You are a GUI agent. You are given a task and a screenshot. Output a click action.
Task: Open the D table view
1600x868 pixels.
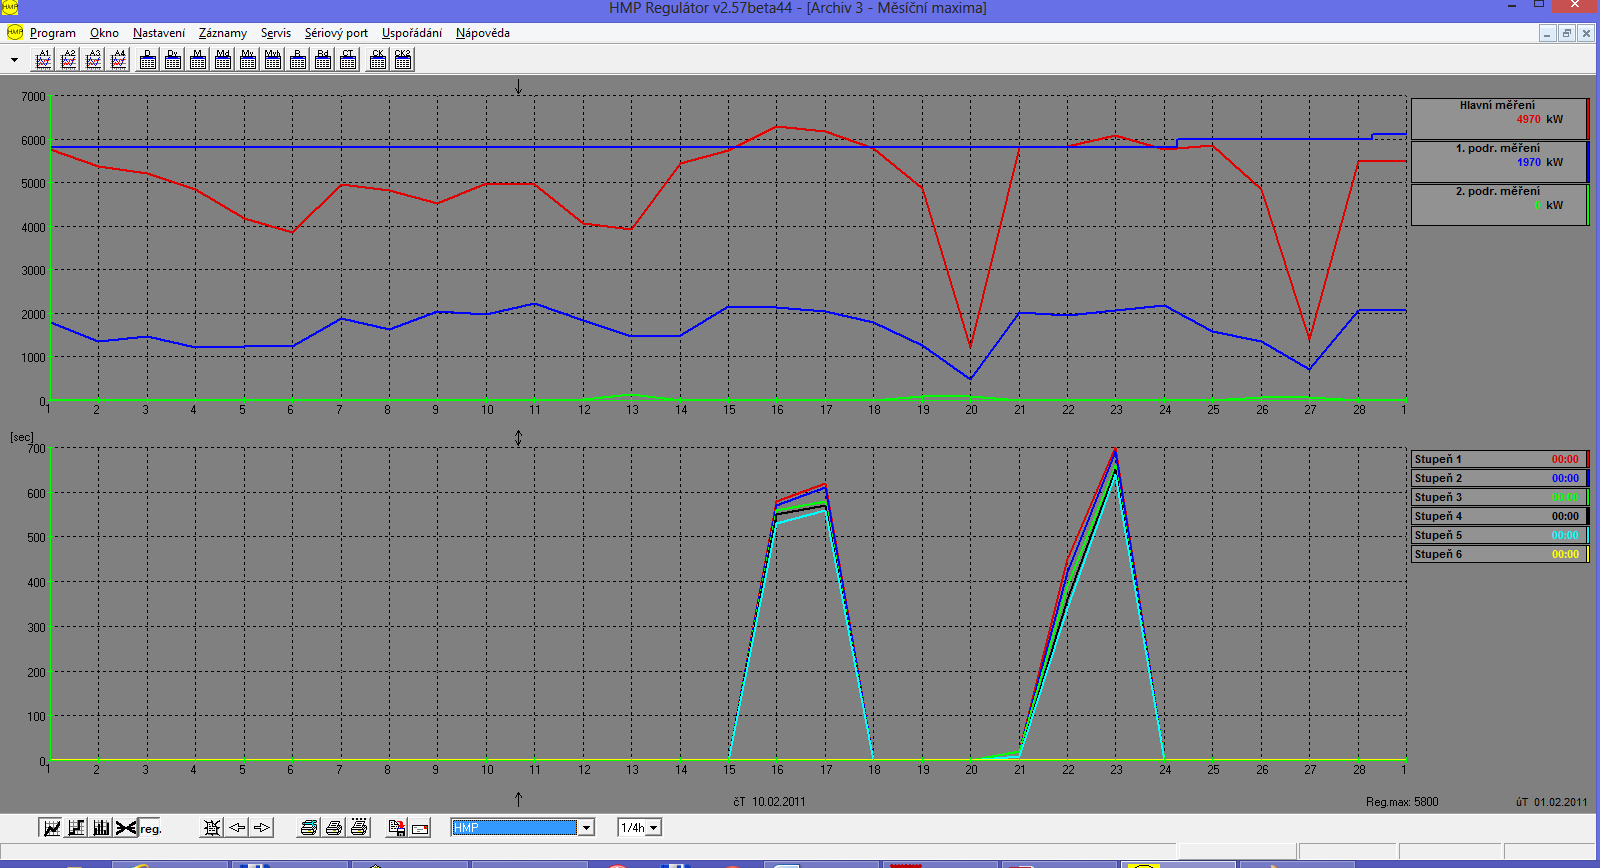pyautogui.click(x=148, y=60)
